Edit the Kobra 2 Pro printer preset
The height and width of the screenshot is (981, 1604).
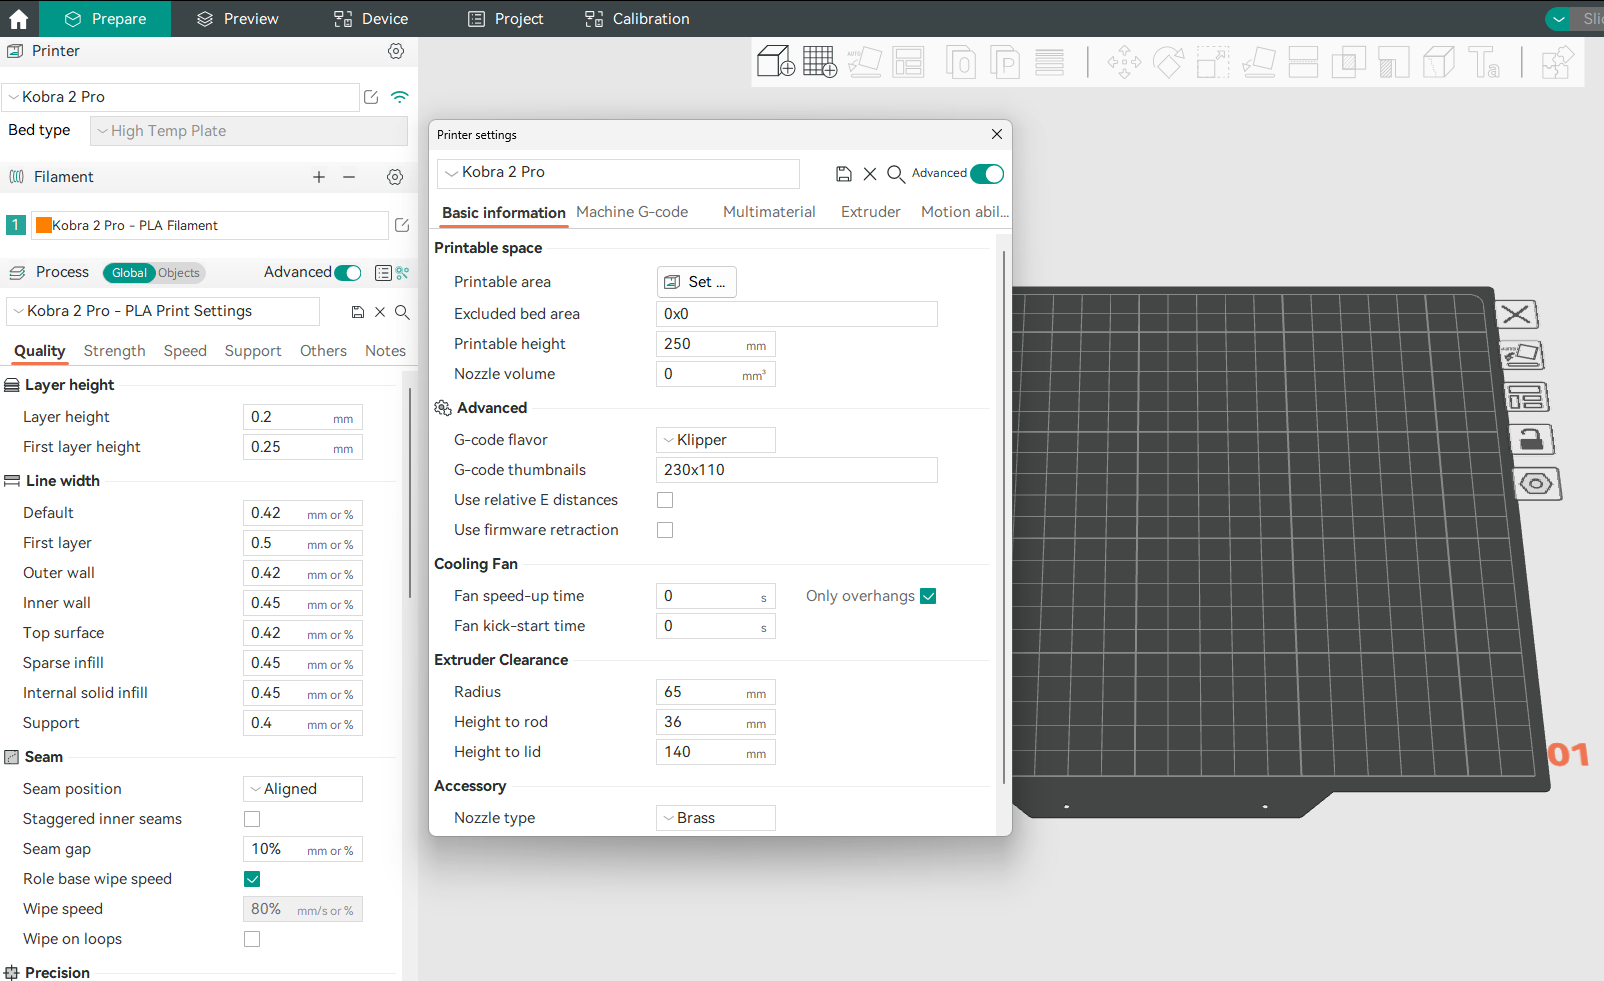click(x=371, y=97)
